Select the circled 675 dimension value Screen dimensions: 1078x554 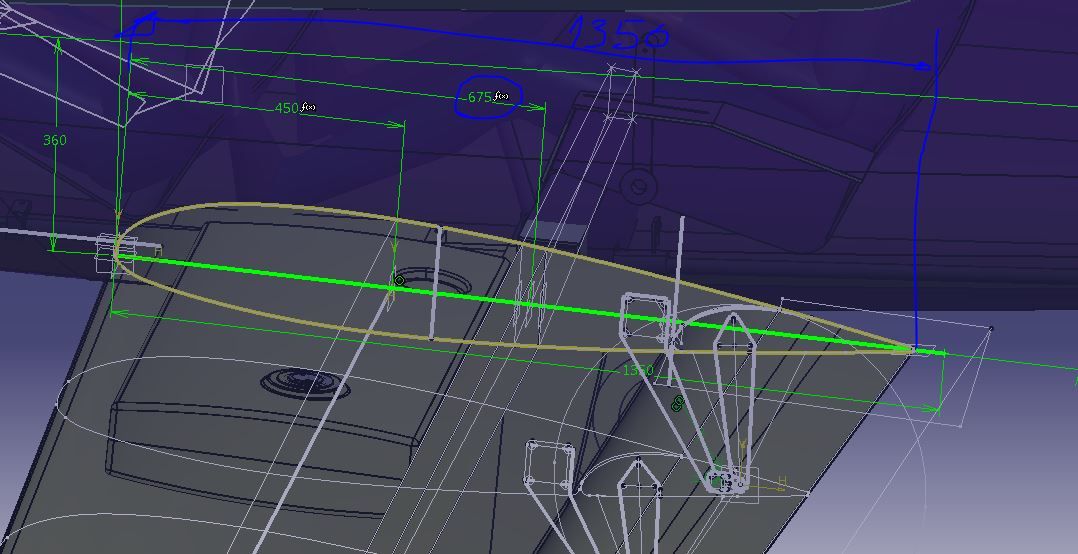pos(480,98)
